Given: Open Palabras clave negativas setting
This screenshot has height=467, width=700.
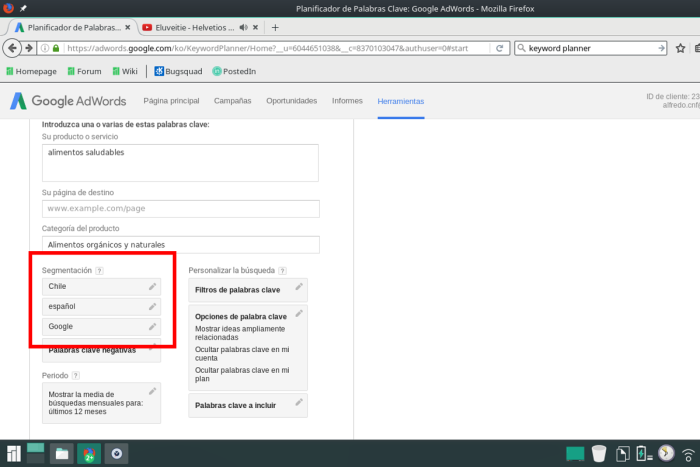Looking at the screenshot, I should click(x=101, y=350).
